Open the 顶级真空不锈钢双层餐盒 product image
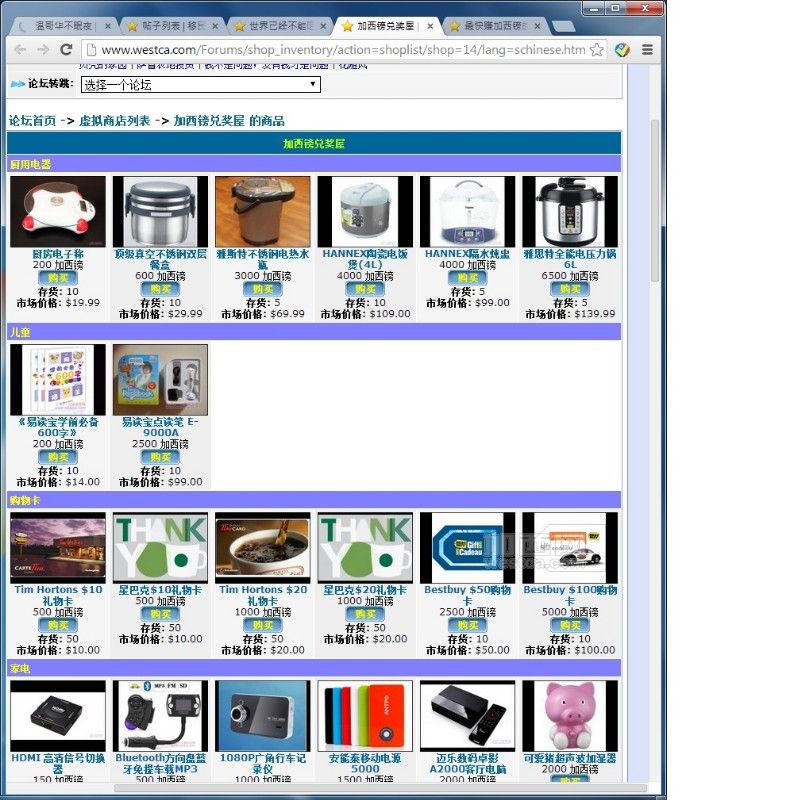 point(160,212)
